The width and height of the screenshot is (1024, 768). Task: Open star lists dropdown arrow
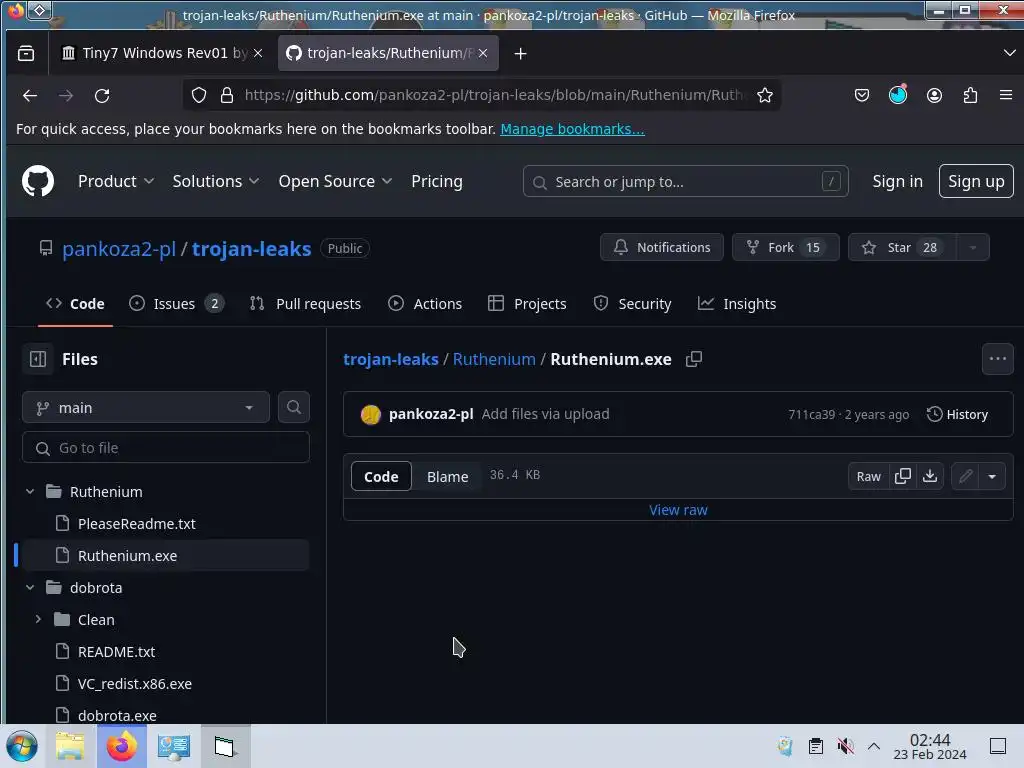(x=973, y=248)
